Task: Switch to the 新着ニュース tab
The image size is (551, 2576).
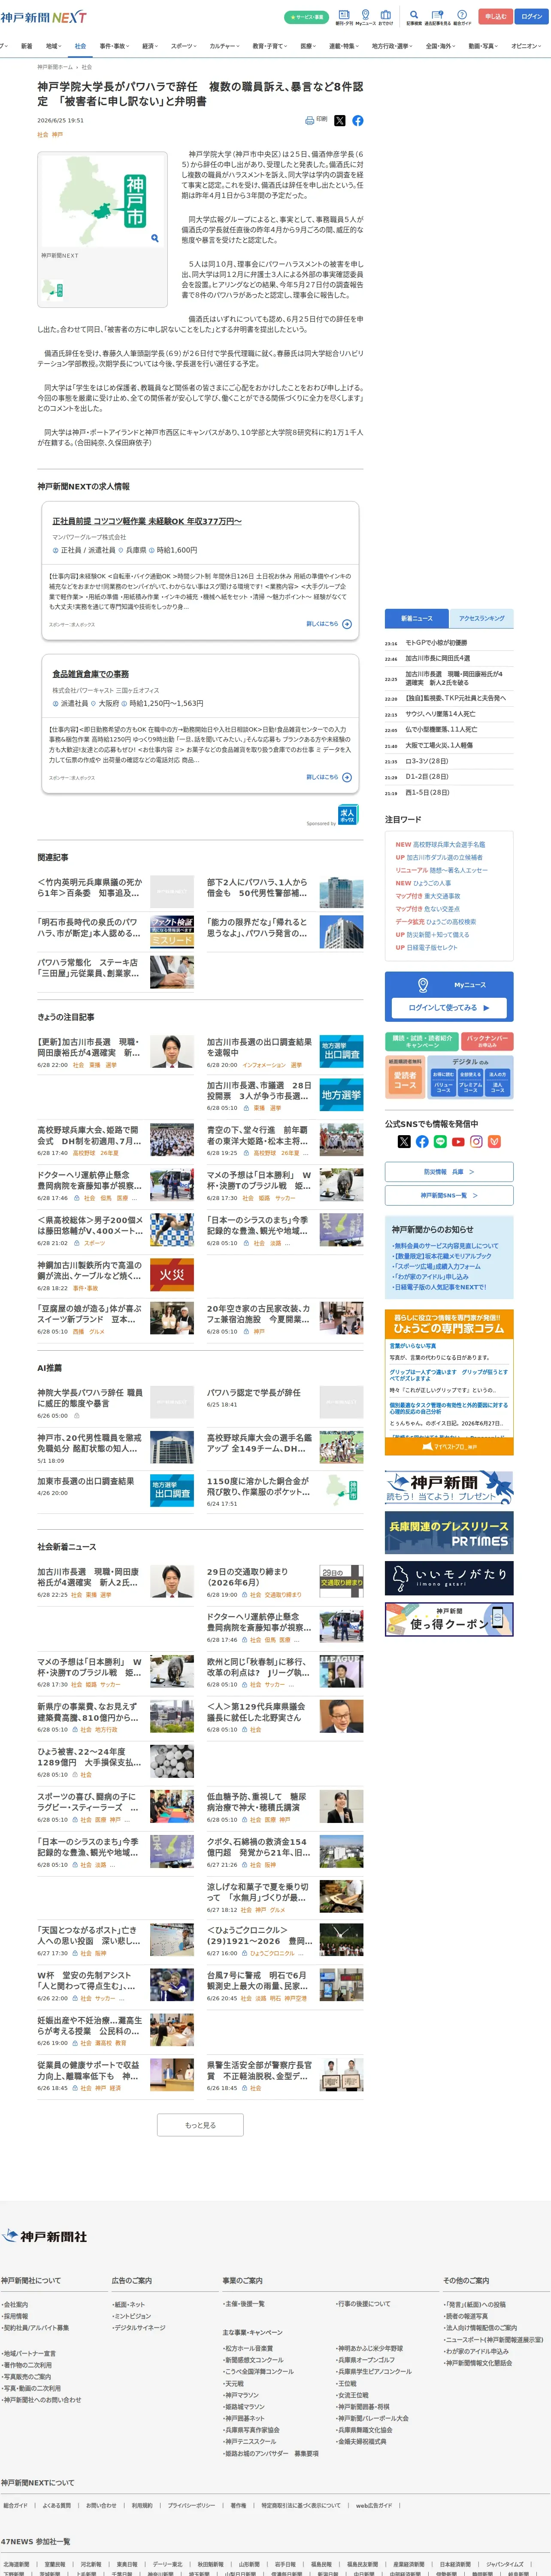Action: click(417, 618)
